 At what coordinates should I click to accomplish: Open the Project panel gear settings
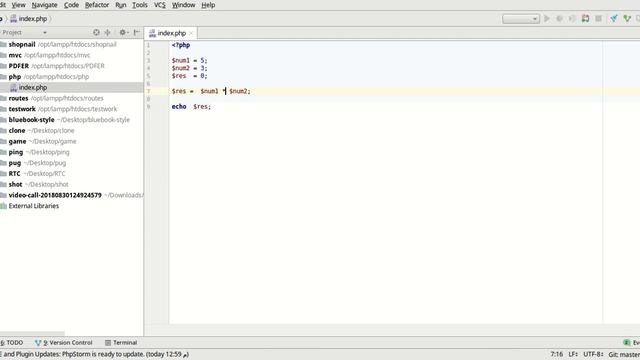click(123, 32)
